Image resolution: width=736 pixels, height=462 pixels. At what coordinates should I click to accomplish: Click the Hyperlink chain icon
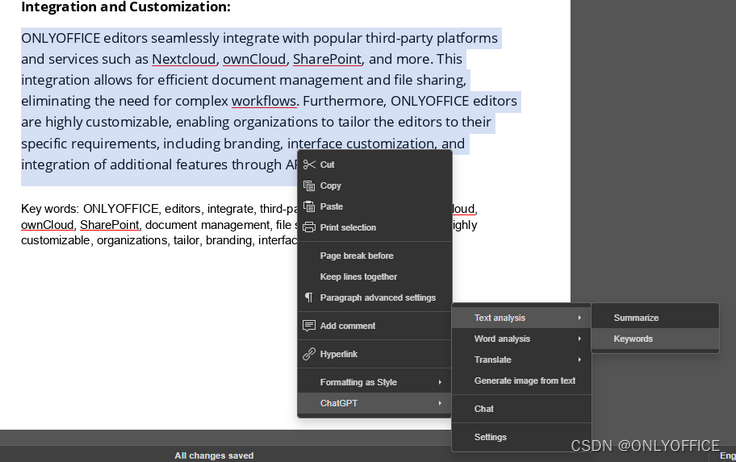(x=309, y=354)
